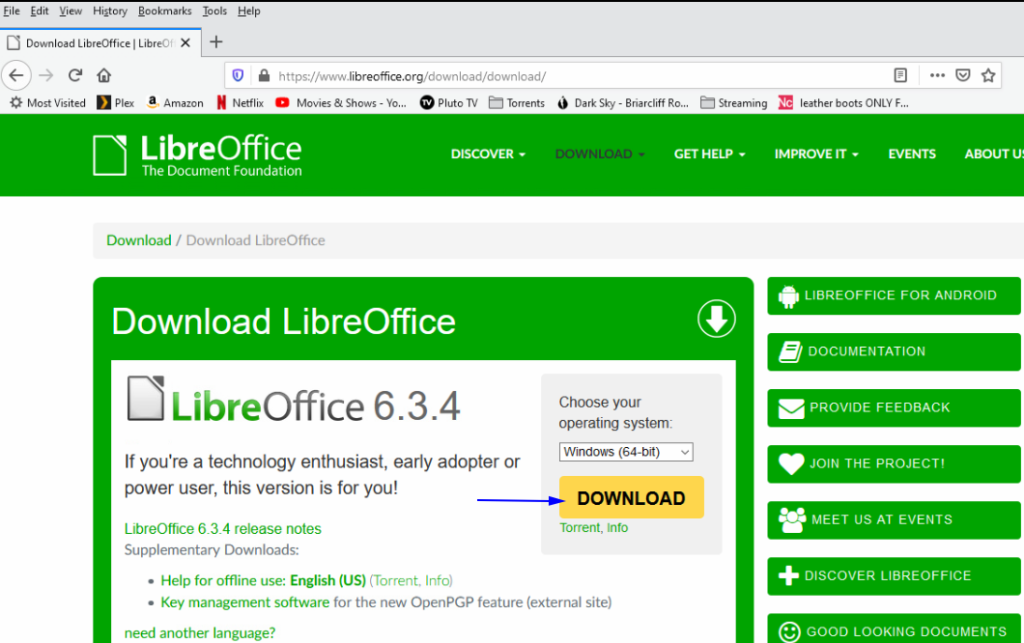Click Discover LibreOffice sidebar button
This screenshot has width=1024, height=643.
894,576
